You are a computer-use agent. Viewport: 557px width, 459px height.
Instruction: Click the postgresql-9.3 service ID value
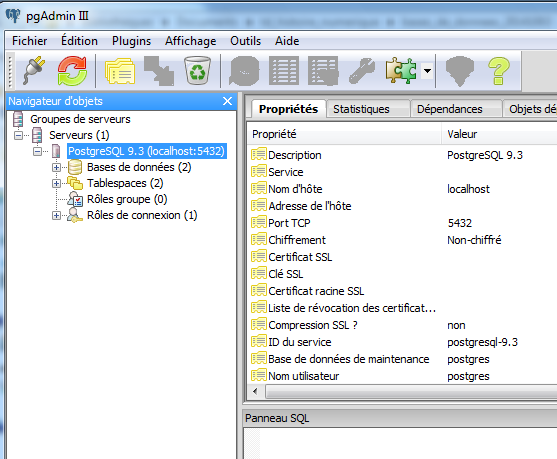[482, 342]
